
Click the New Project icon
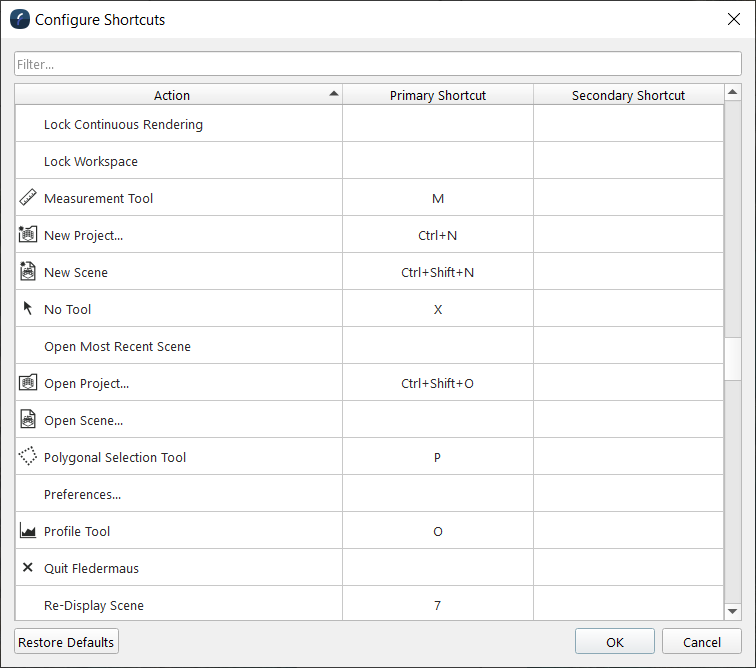click(x=28, y=235)
